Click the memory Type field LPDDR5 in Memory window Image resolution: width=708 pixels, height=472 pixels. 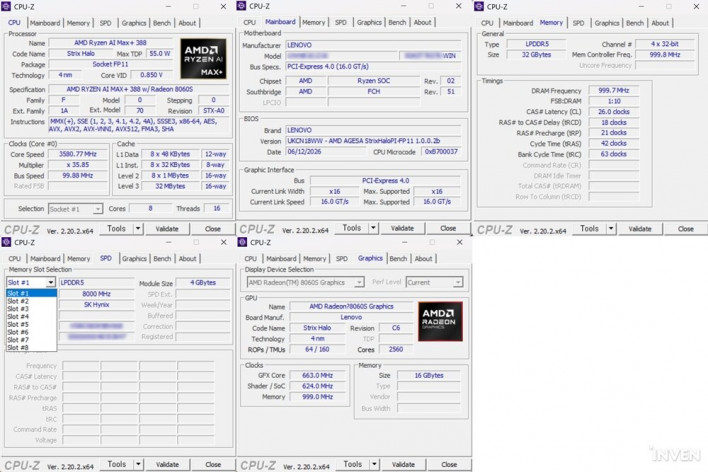pyautogui.click(x=537, y=44)
